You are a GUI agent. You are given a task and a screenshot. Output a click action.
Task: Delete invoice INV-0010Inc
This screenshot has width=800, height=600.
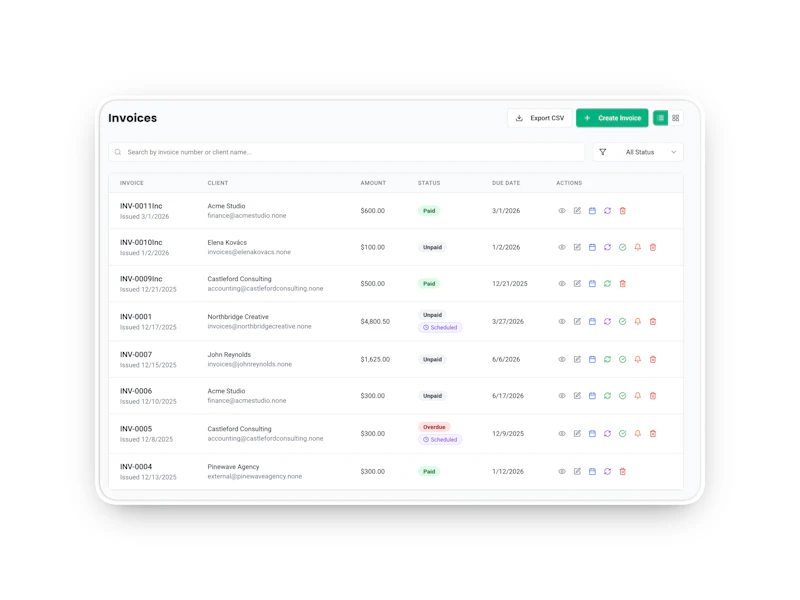tap(653, 247)
